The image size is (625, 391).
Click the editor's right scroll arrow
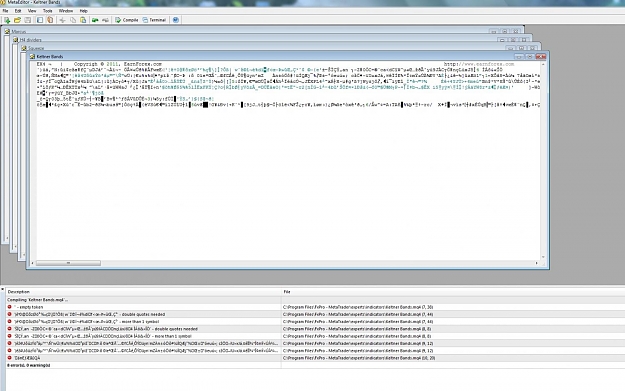[537, 263]
